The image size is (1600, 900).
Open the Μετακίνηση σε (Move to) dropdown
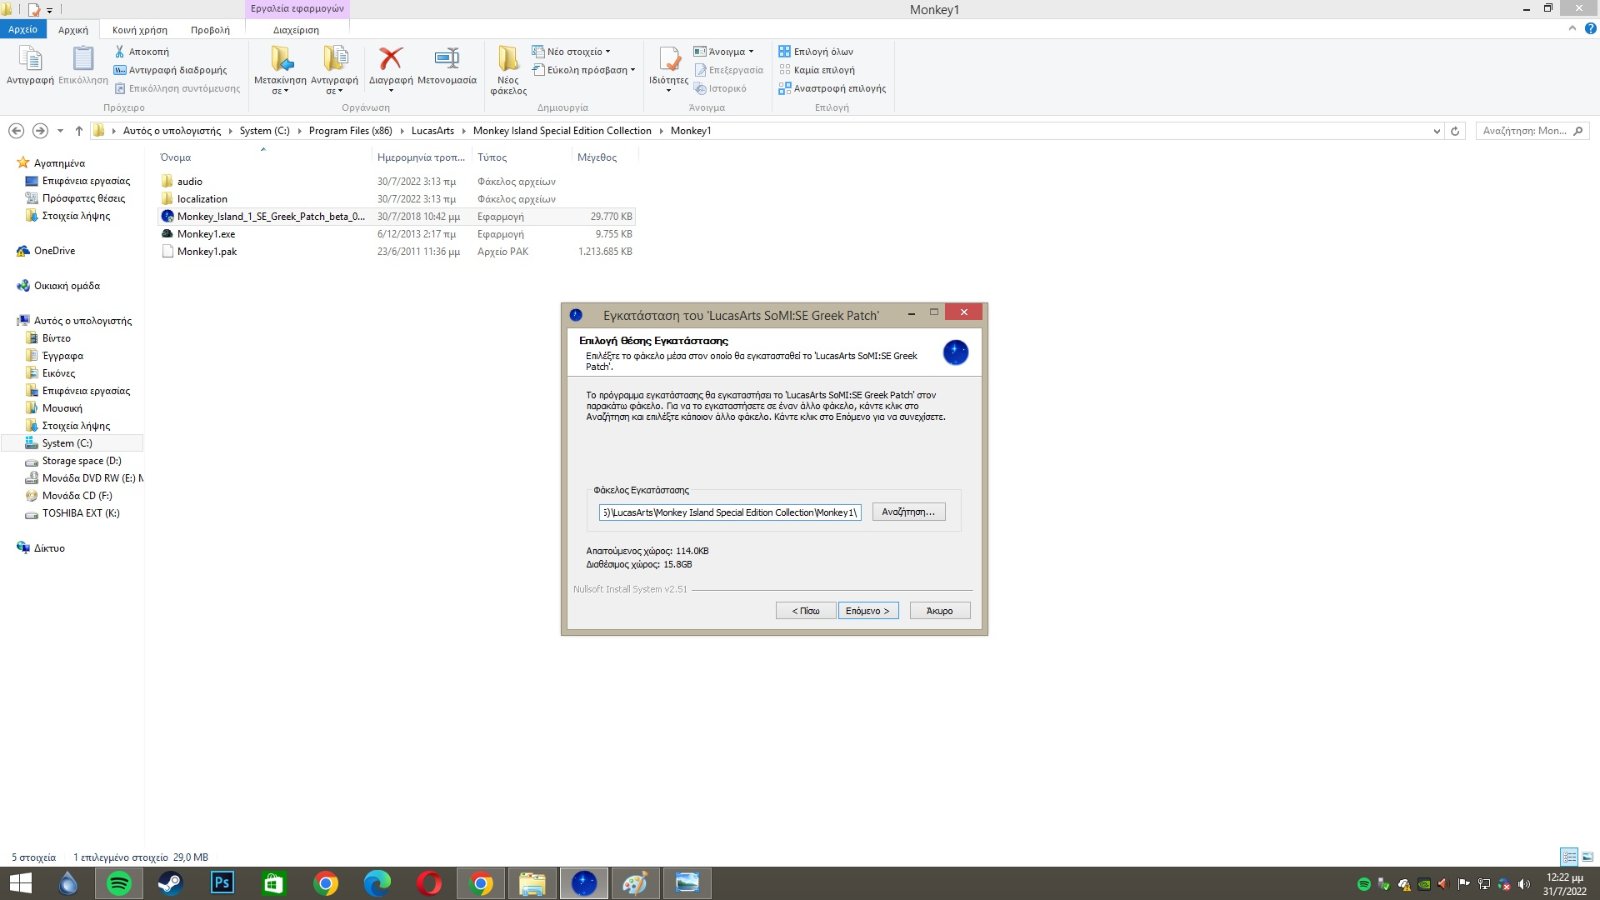[280, 70]
